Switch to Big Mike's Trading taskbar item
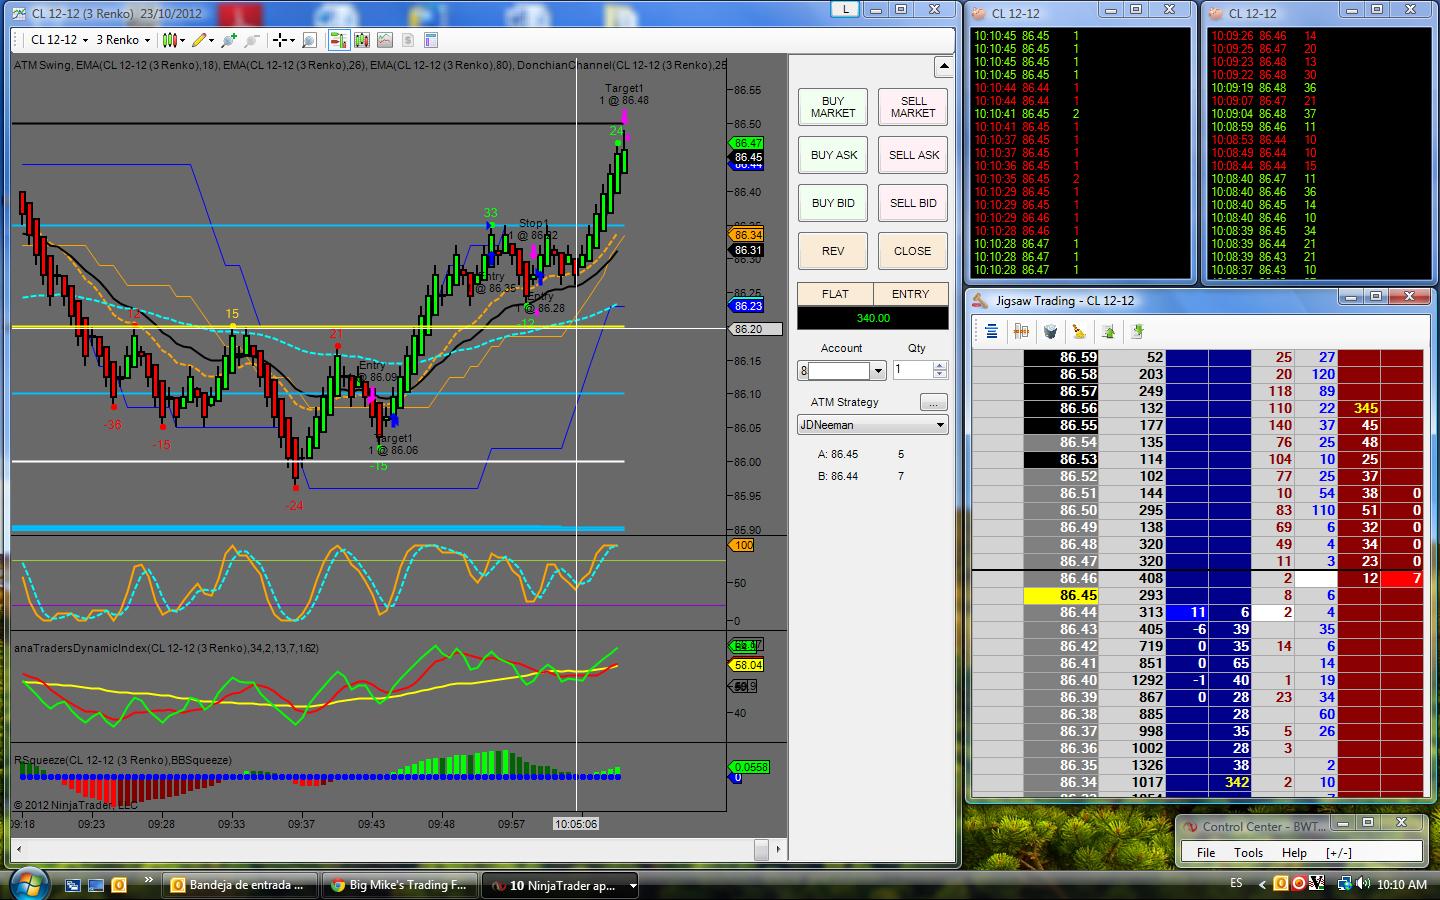Screen dimensions: 1440x900 400,885
